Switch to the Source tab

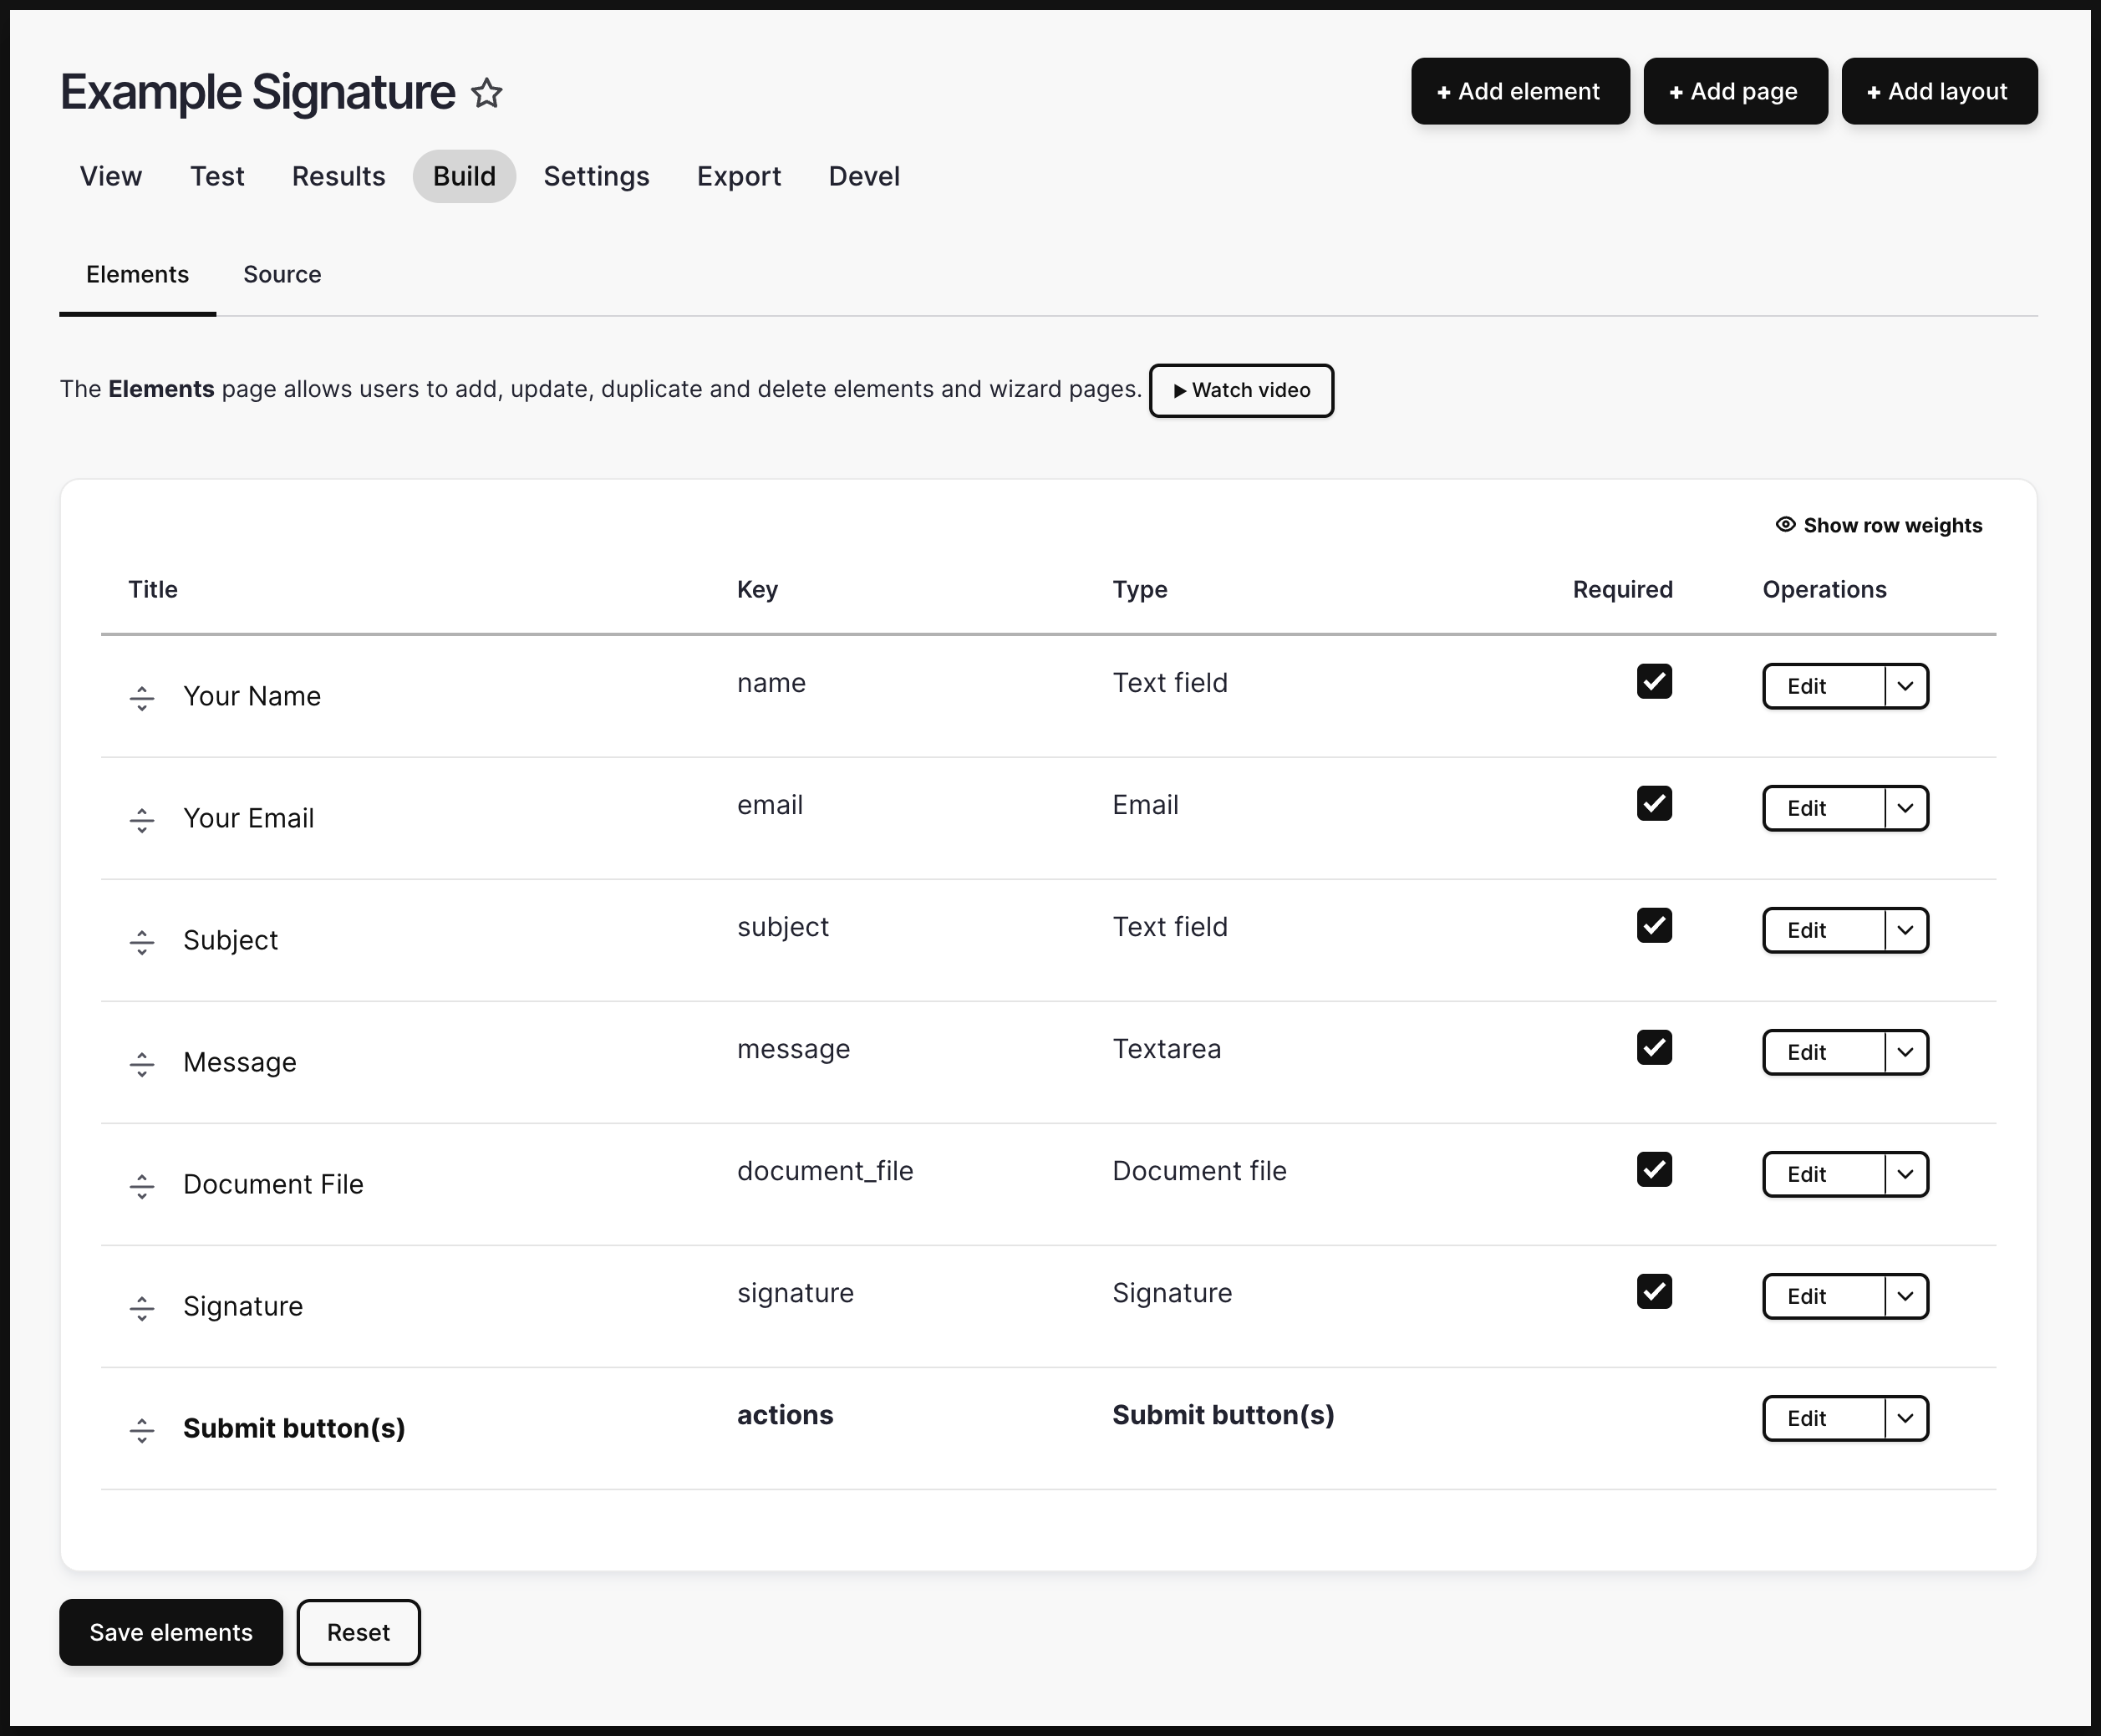282,275
